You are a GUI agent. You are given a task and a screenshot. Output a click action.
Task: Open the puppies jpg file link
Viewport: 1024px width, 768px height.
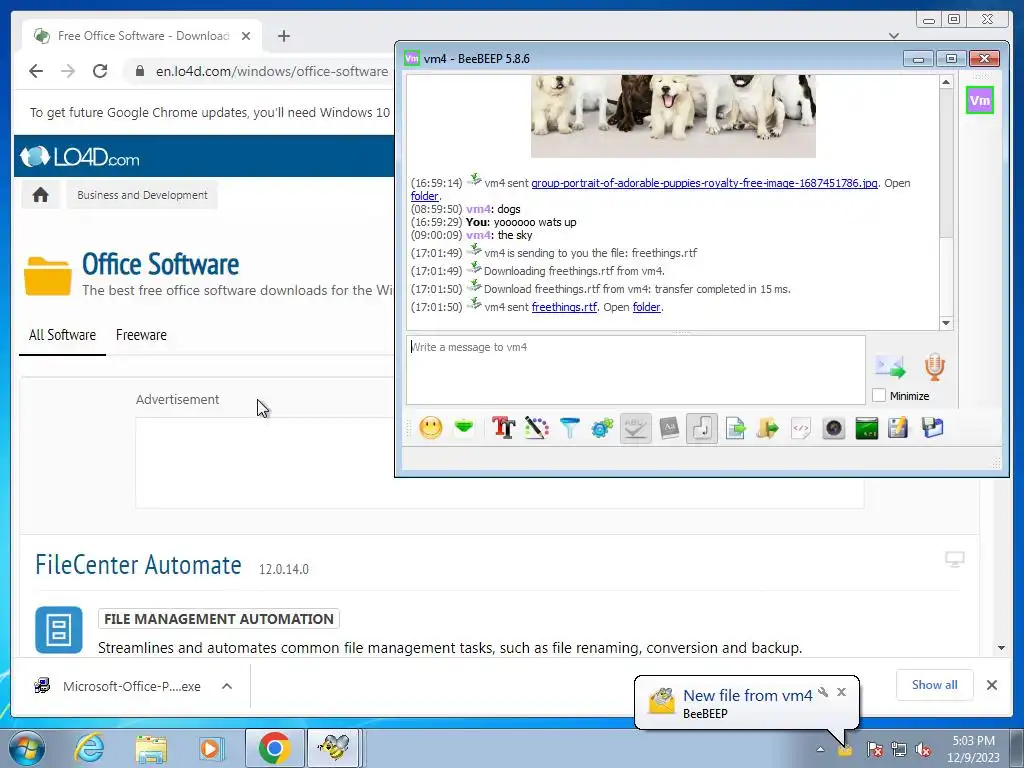[x=704, y=183]
